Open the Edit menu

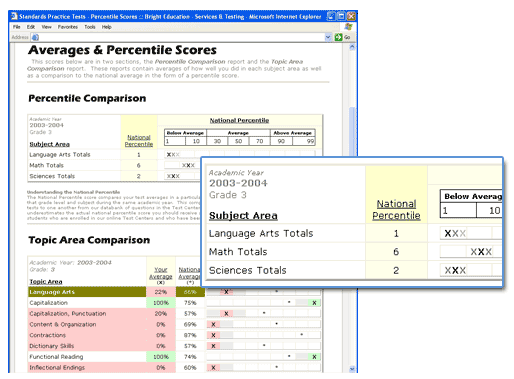tap(31, 27)
